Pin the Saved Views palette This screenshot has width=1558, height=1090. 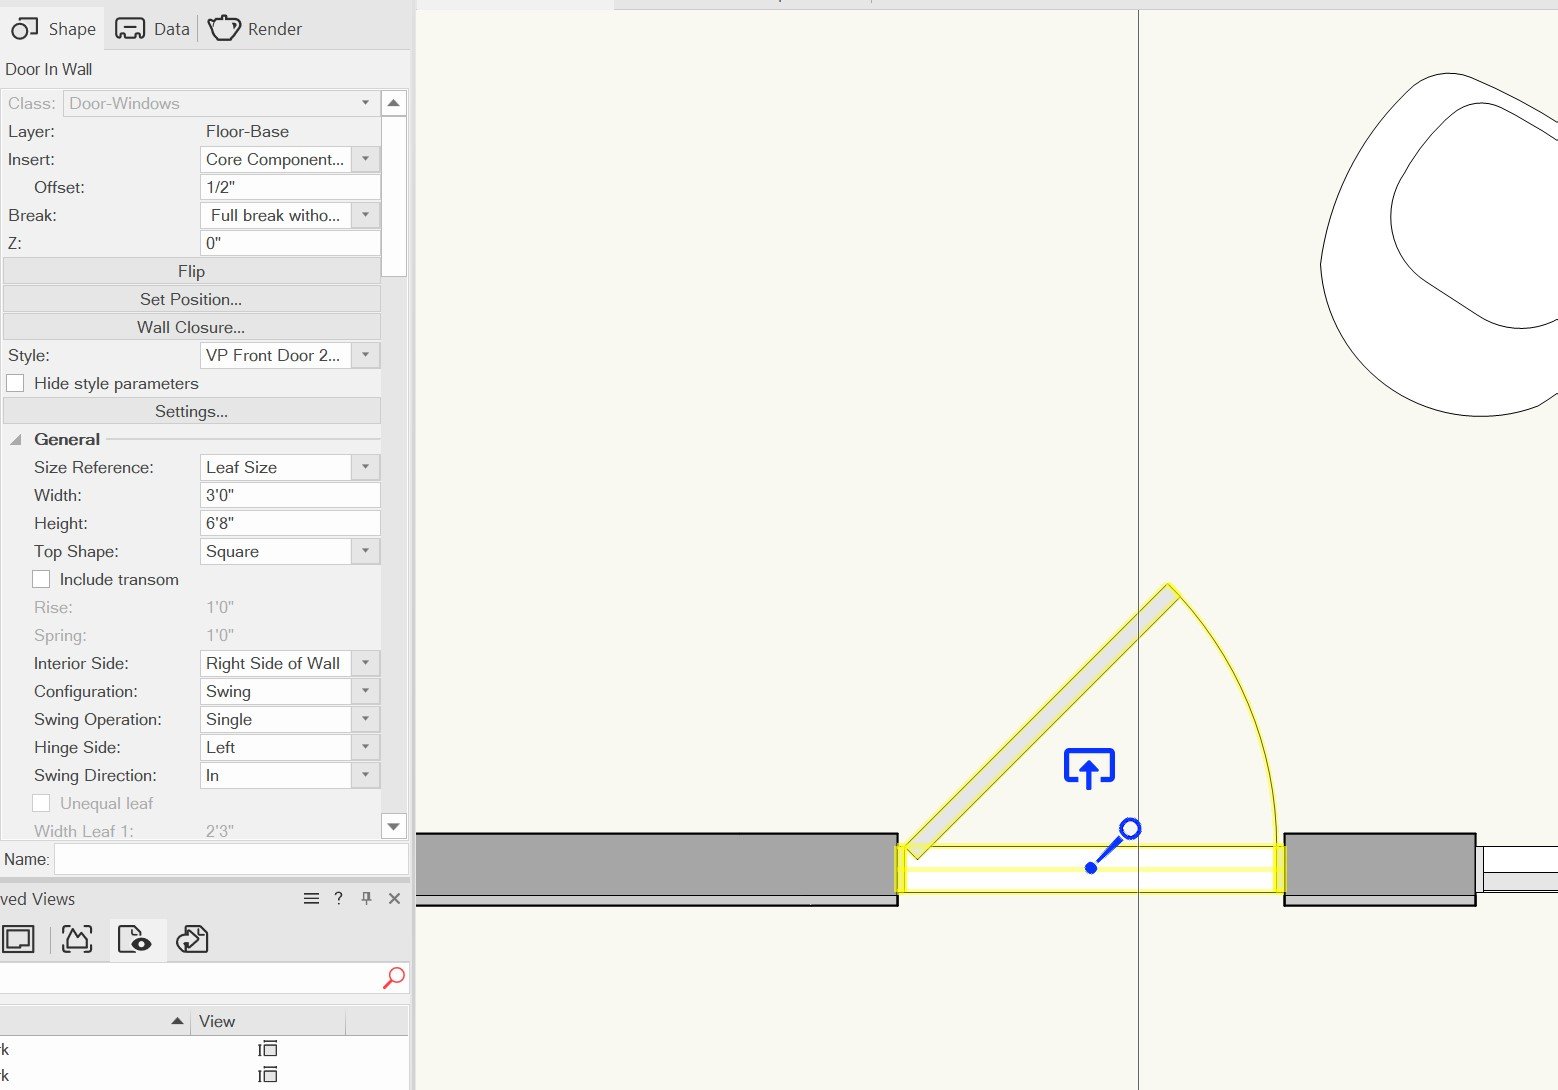[367, 899]
